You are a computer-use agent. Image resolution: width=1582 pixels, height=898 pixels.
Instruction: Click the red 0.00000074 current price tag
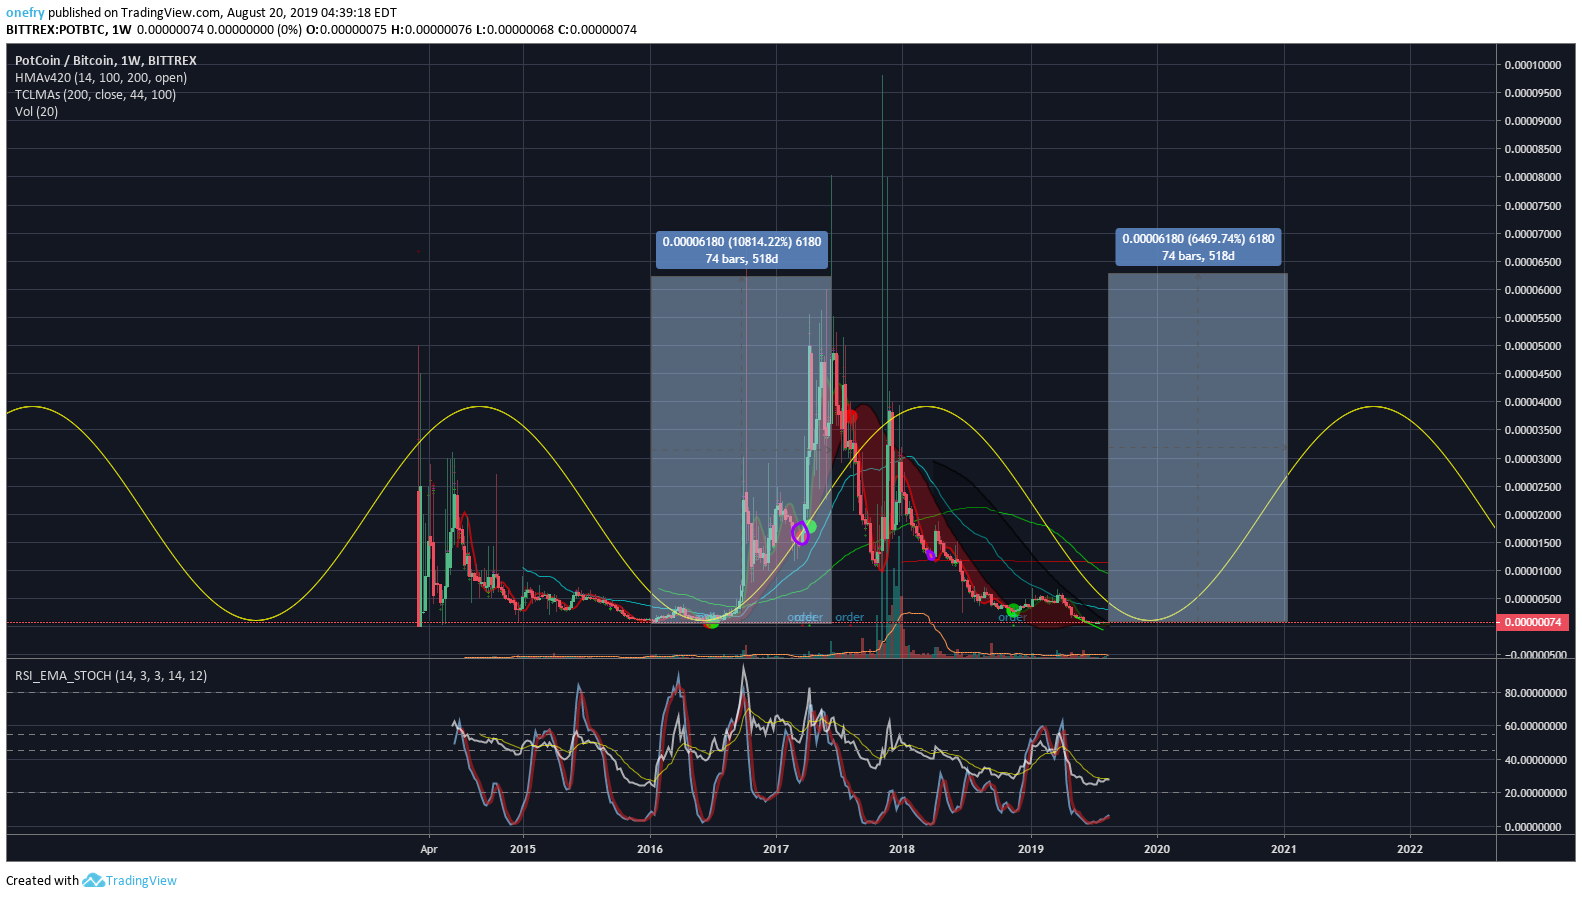(1533, 622)
